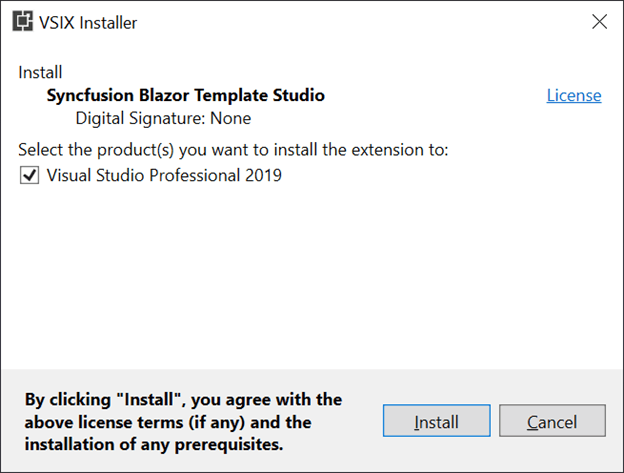Uncheck the Visual Studio Professional 2019 checkbox
624x473 pixels.
tap(29, 176)
